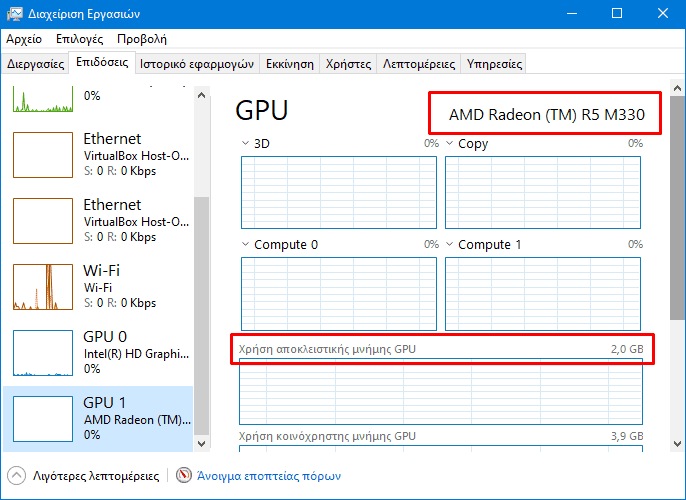Click the sidebar list scrollbar thumb
686x500 pixels.
(x=201, y=315)
